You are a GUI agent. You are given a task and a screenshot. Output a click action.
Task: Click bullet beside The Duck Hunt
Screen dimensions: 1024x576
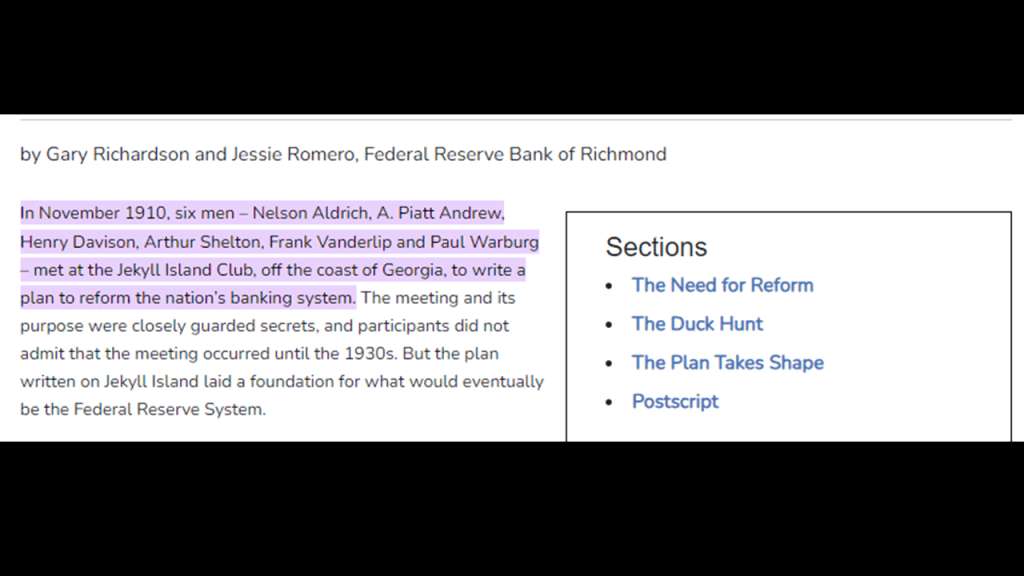coord(610,326)
